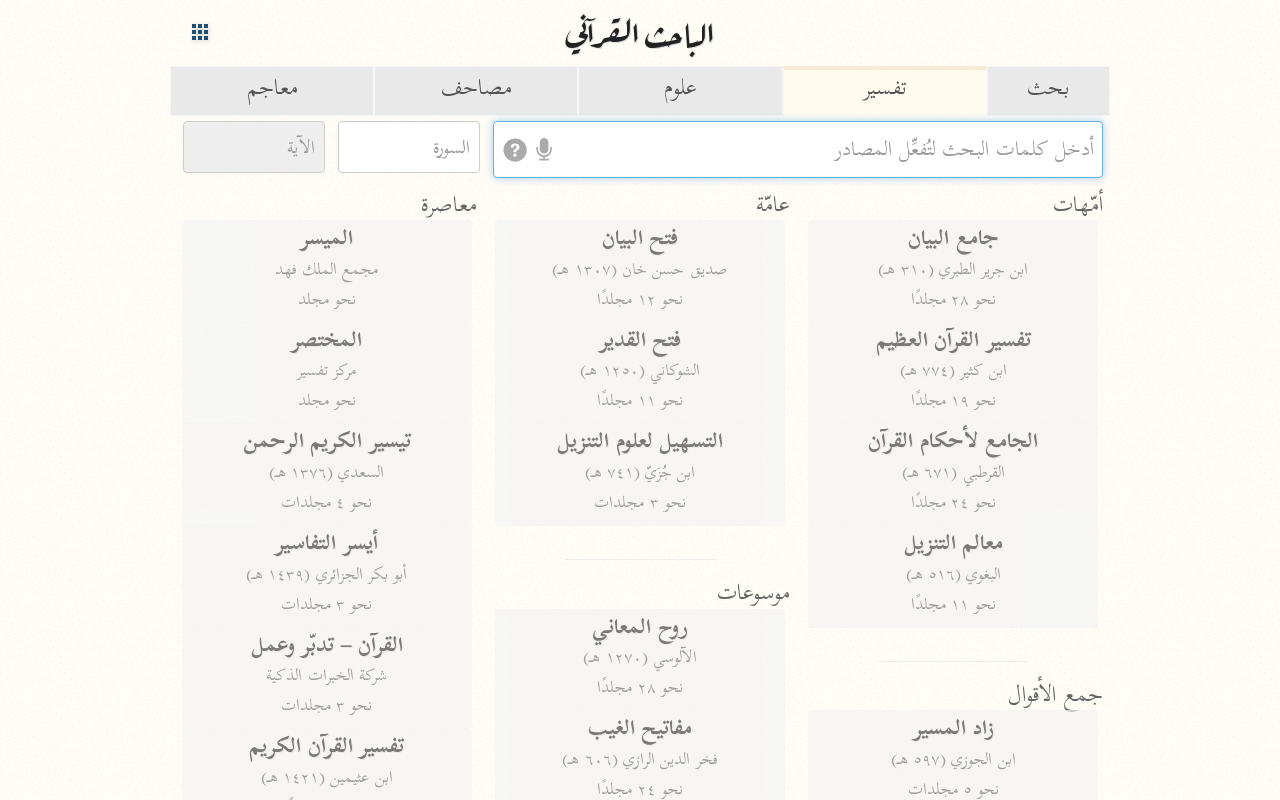The width and height of the screenshot is (1280, 800).
Task: Select فتح القدير by الشوكاني
Action: pyautogui.click(x=640, y=370)
